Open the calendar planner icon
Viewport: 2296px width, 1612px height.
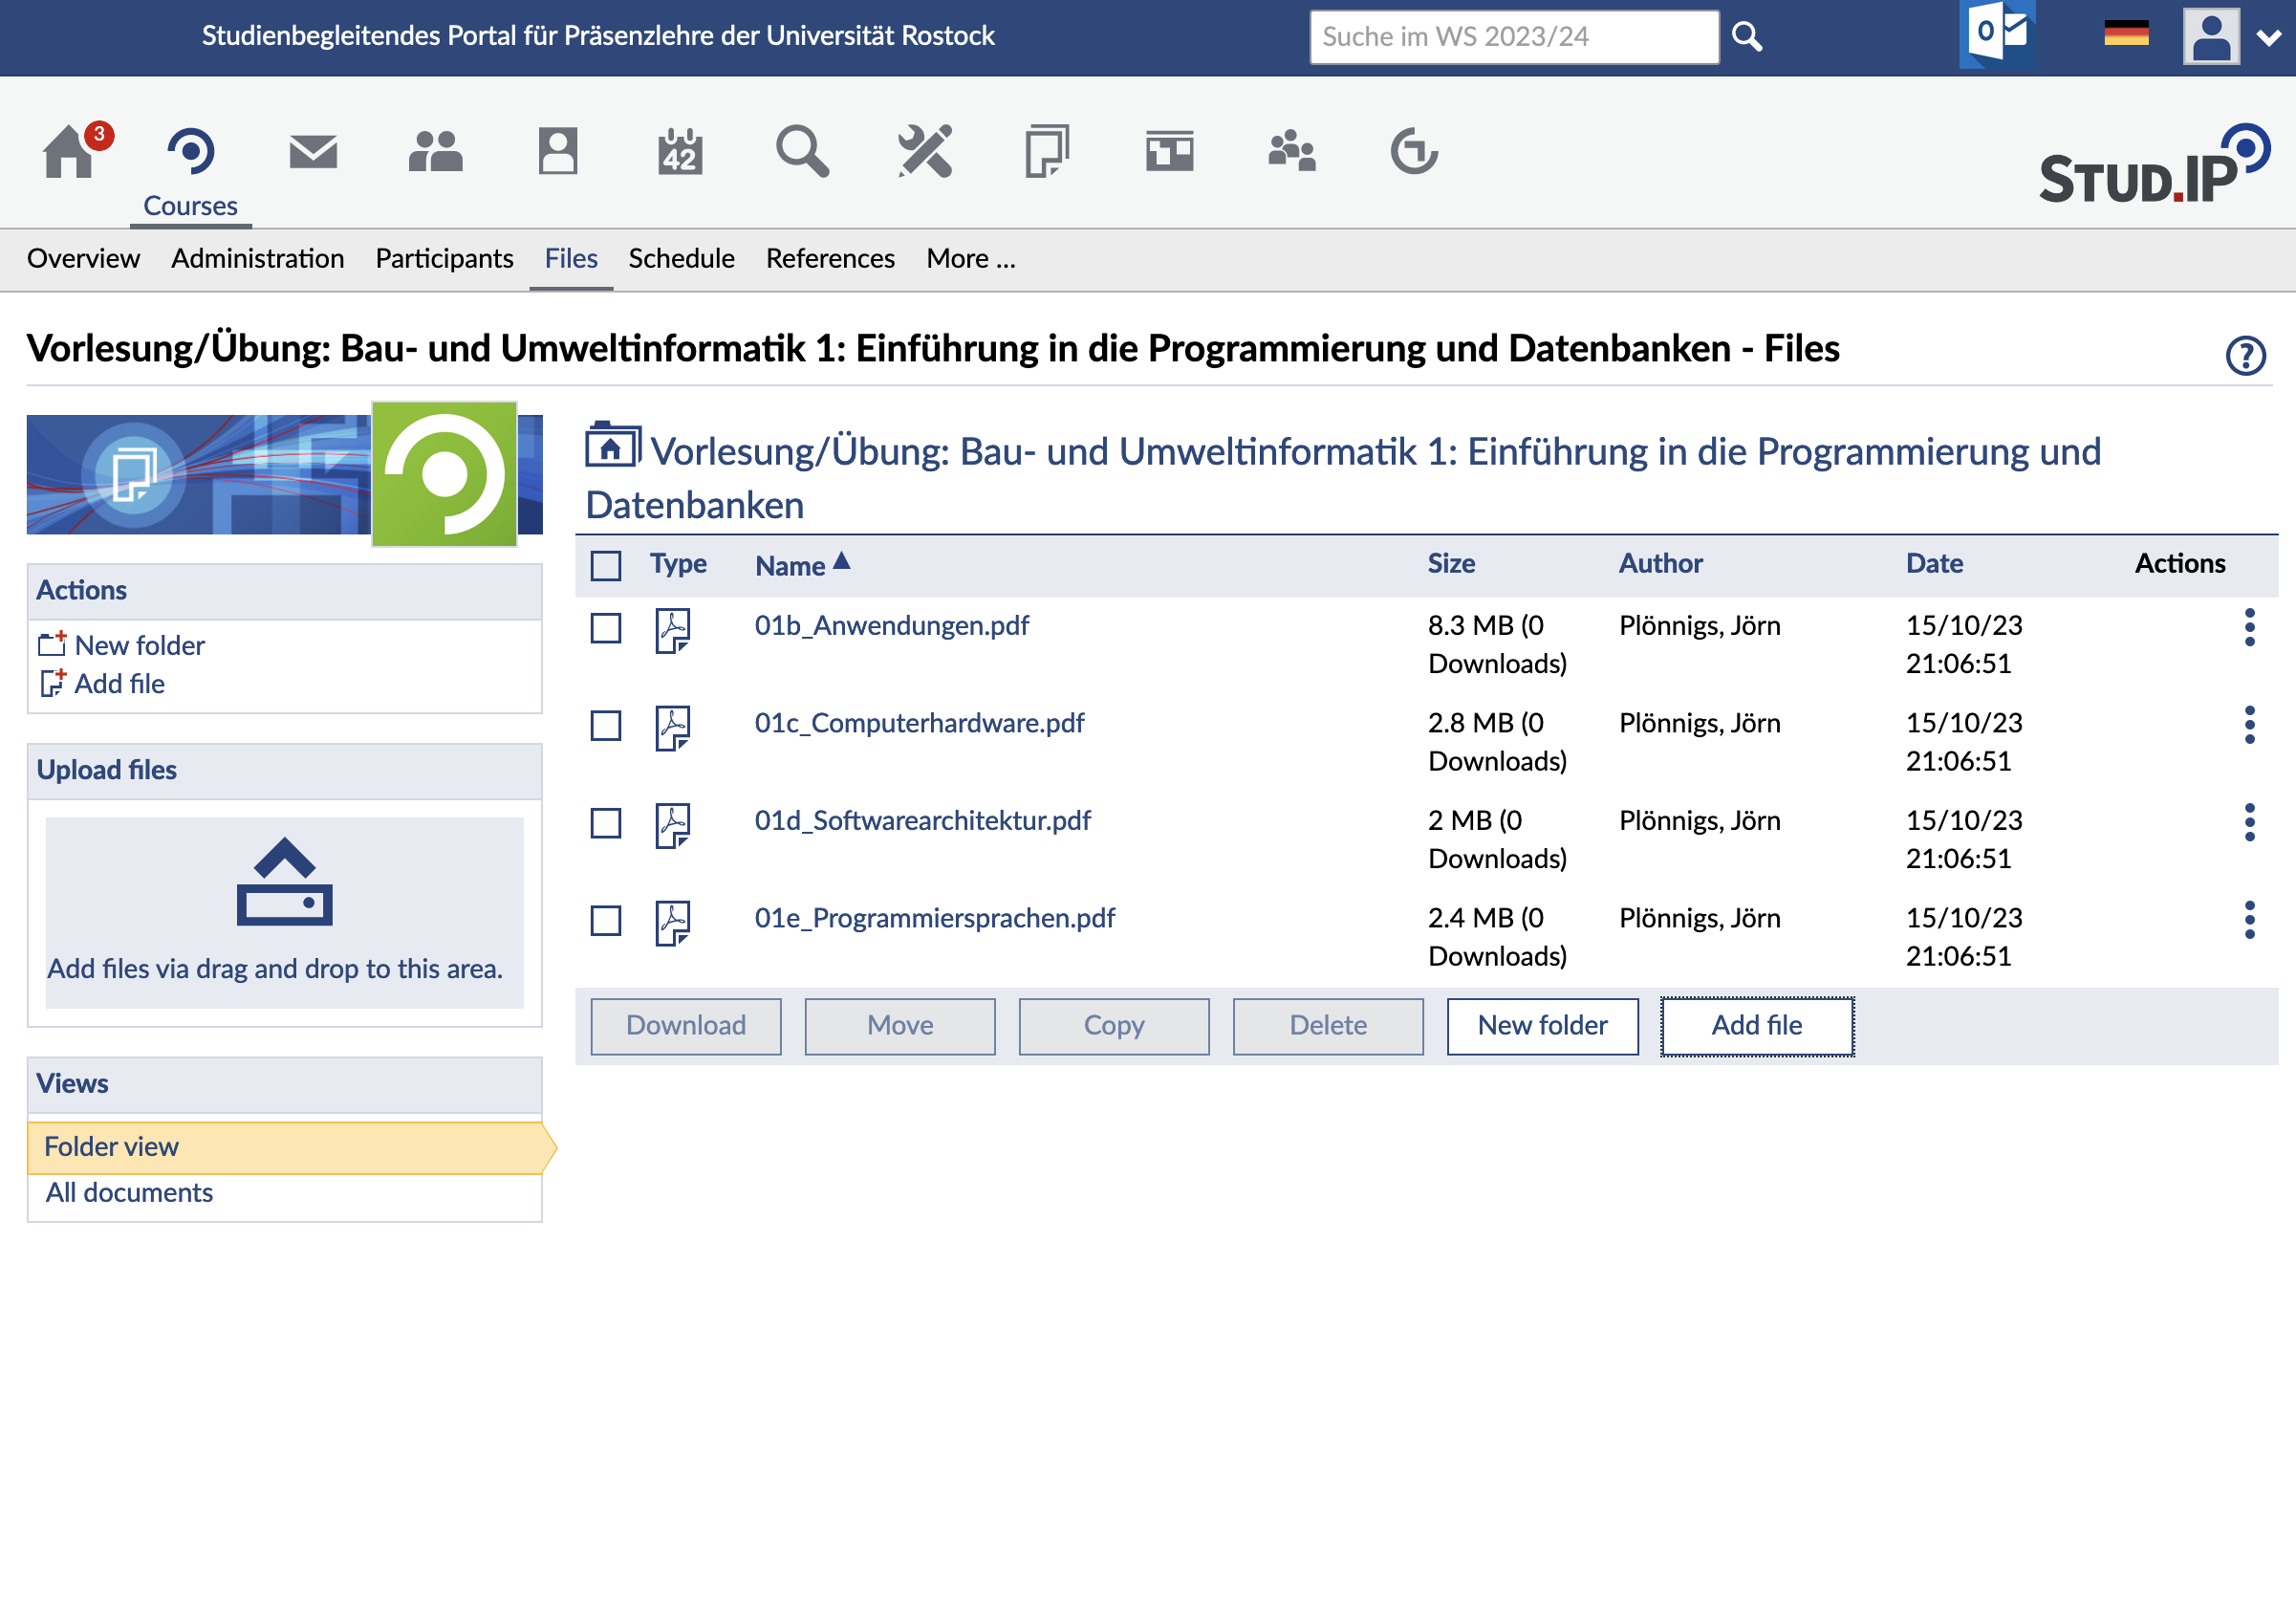point(680,152)
